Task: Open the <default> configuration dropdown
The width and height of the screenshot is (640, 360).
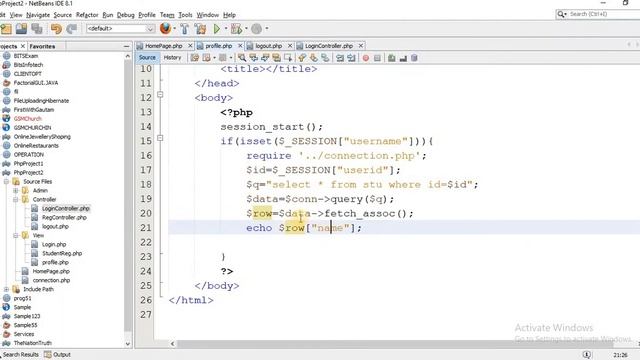Action: 120,29
